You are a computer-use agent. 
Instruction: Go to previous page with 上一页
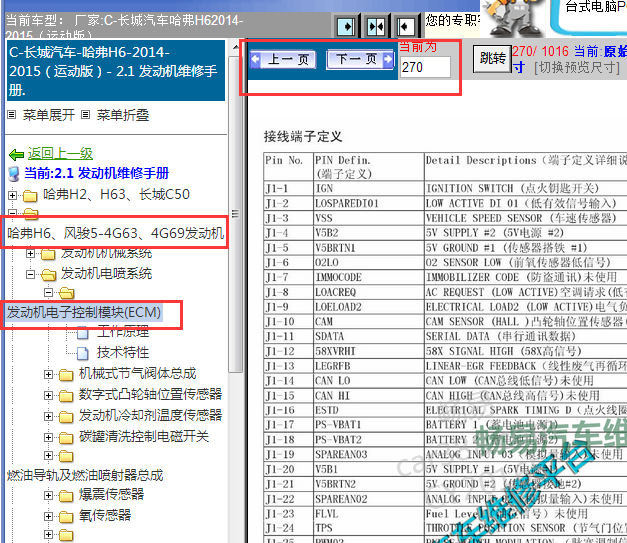pos(283,60)
